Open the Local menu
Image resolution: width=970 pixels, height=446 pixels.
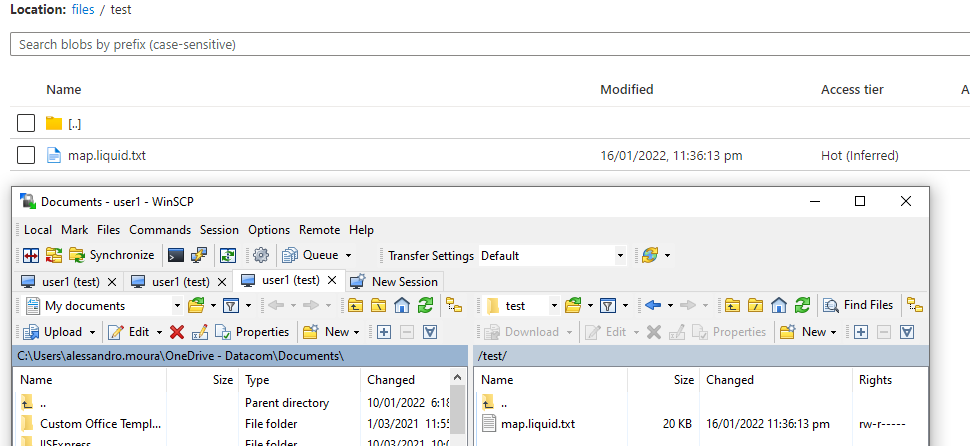tap(38, 229)
